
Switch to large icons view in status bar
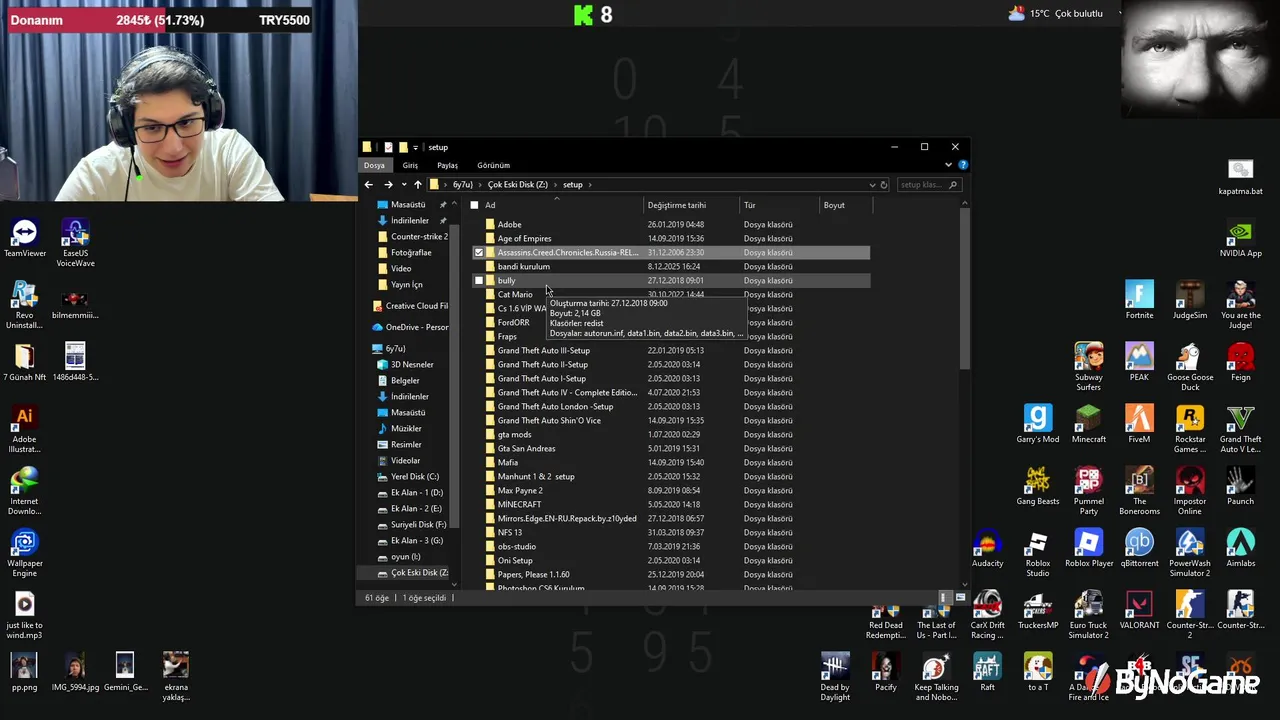coord(960,598)
